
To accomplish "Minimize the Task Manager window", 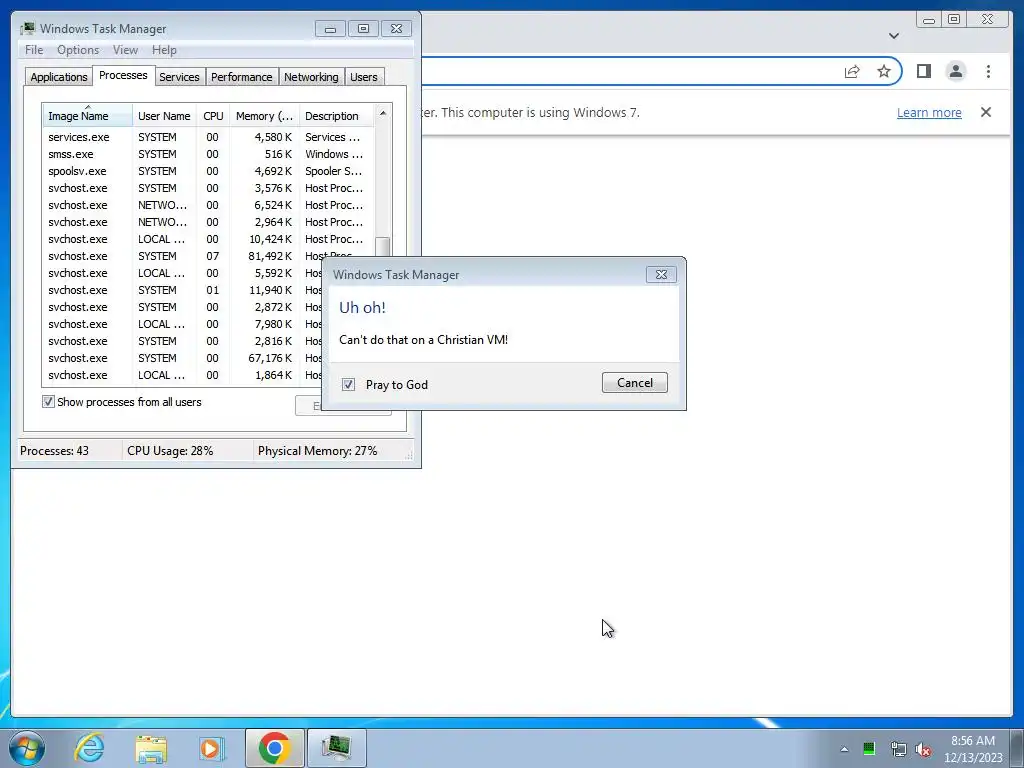I will pyautogui.click(x=330, y=29).
